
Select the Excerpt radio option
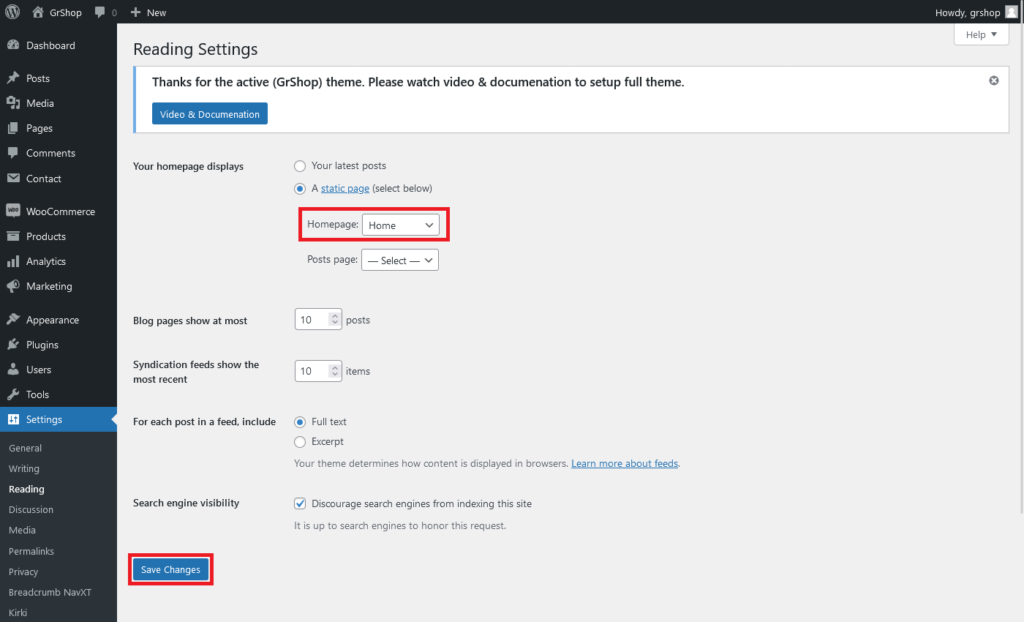point(300,442)
